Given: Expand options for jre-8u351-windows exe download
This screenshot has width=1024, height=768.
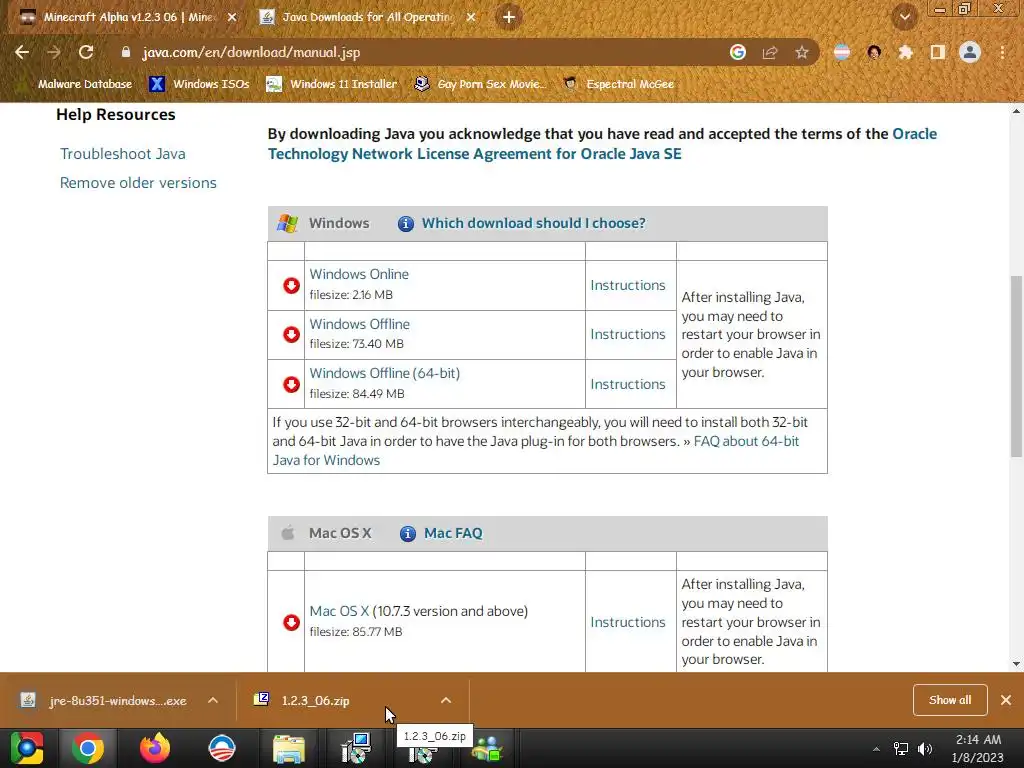Looking at the screenshot, I should (213, 700).
